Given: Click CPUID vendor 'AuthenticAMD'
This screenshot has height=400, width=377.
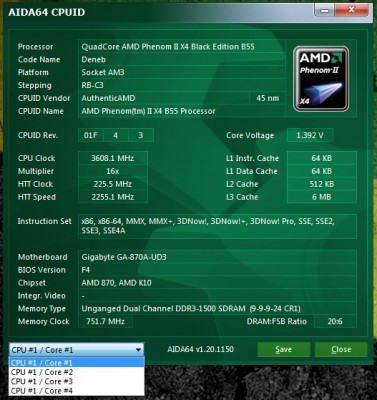Looking at the screenshot, I should 108,98.
